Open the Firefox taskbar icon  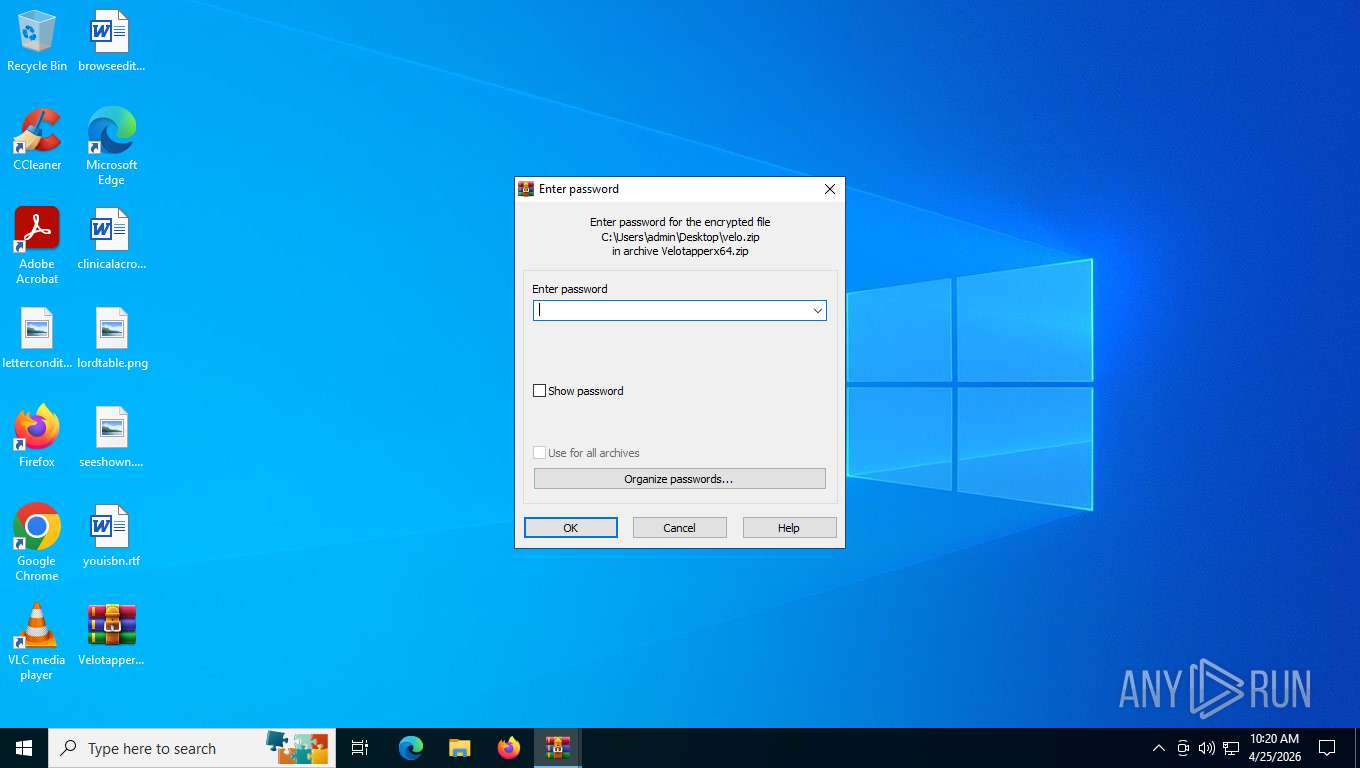pos(509,748)
